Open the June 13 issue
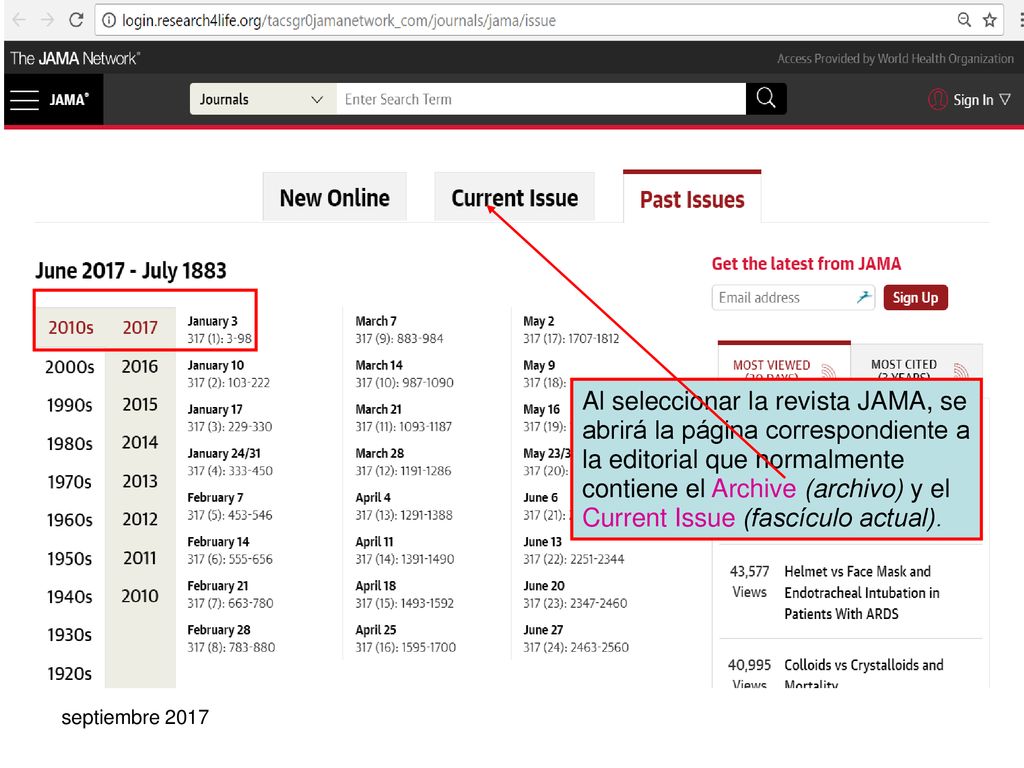Viewport: 1024px width, 768px height. [573, 551]
